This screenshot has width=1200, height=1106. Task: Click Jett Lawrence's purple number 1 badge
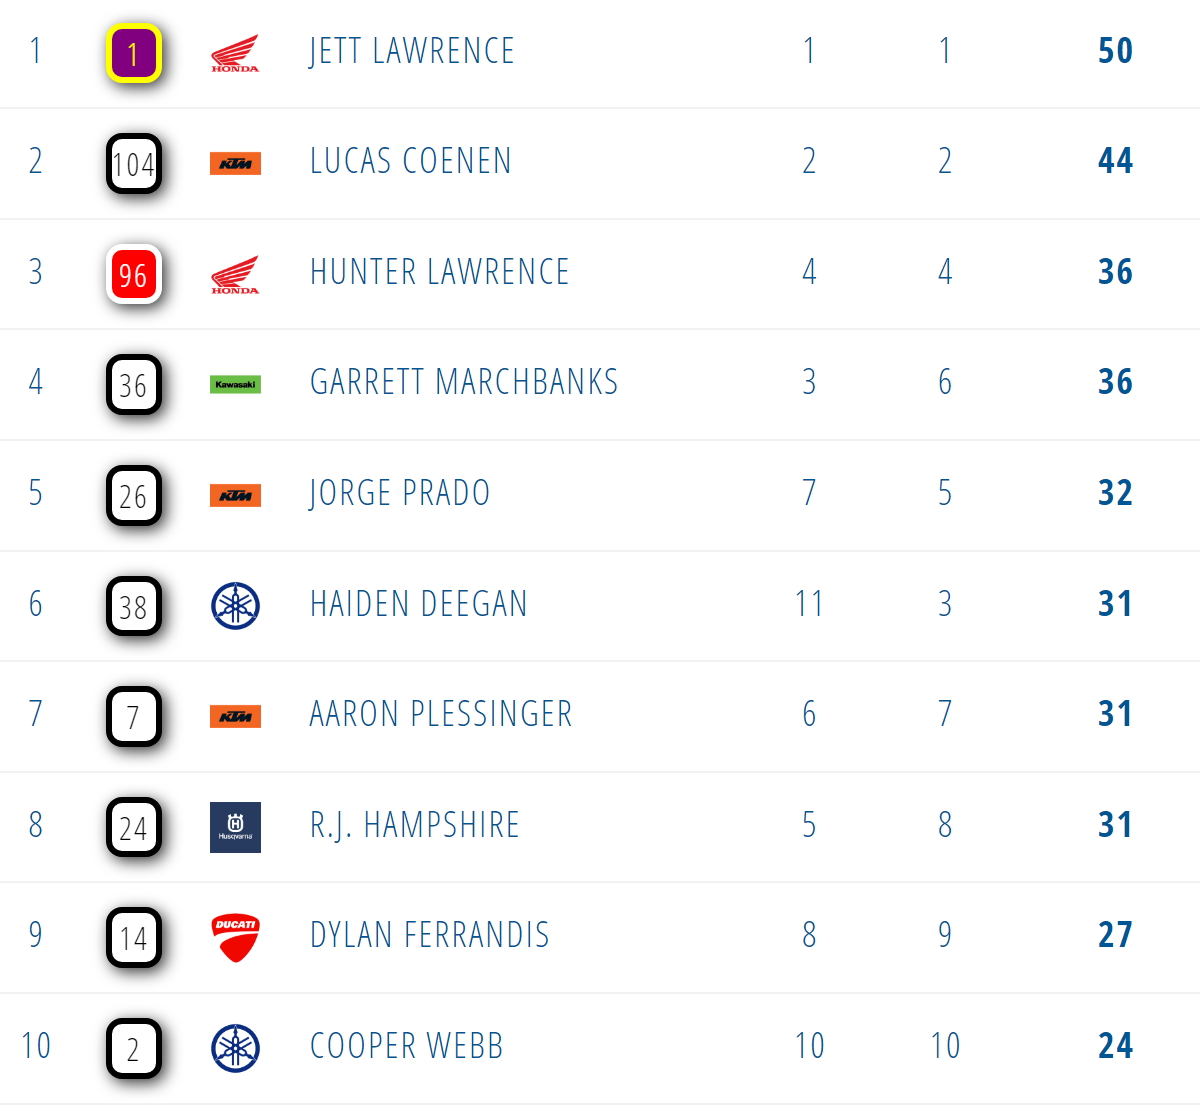click(x=134, y=53)
